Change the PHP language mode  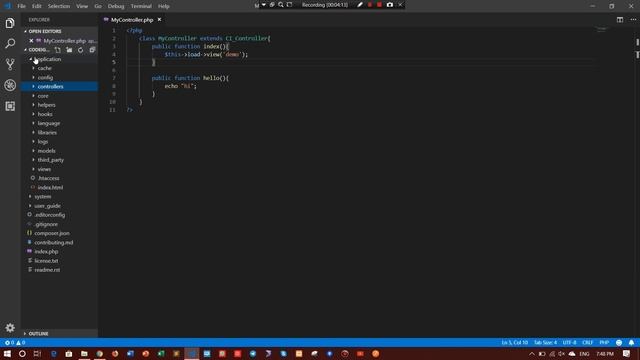pos(604,343)
